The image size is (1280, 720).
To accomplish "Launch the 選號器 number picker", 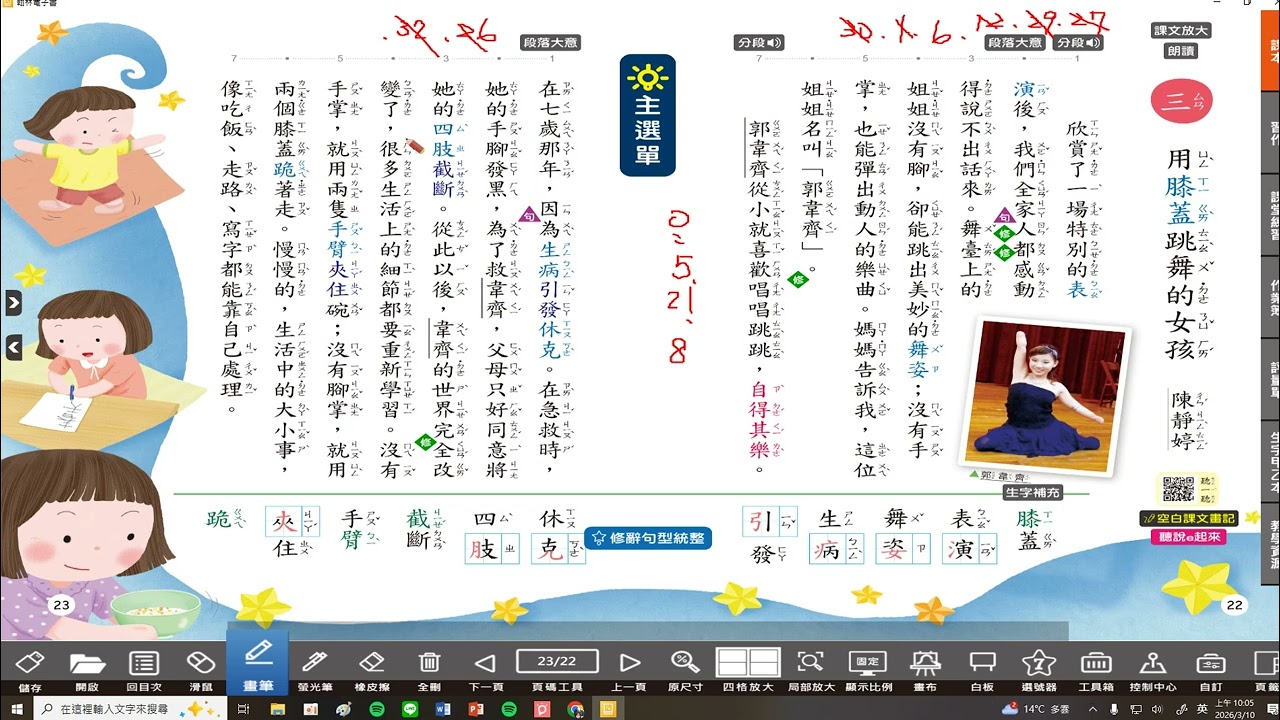I will [x=1039, y=669].
